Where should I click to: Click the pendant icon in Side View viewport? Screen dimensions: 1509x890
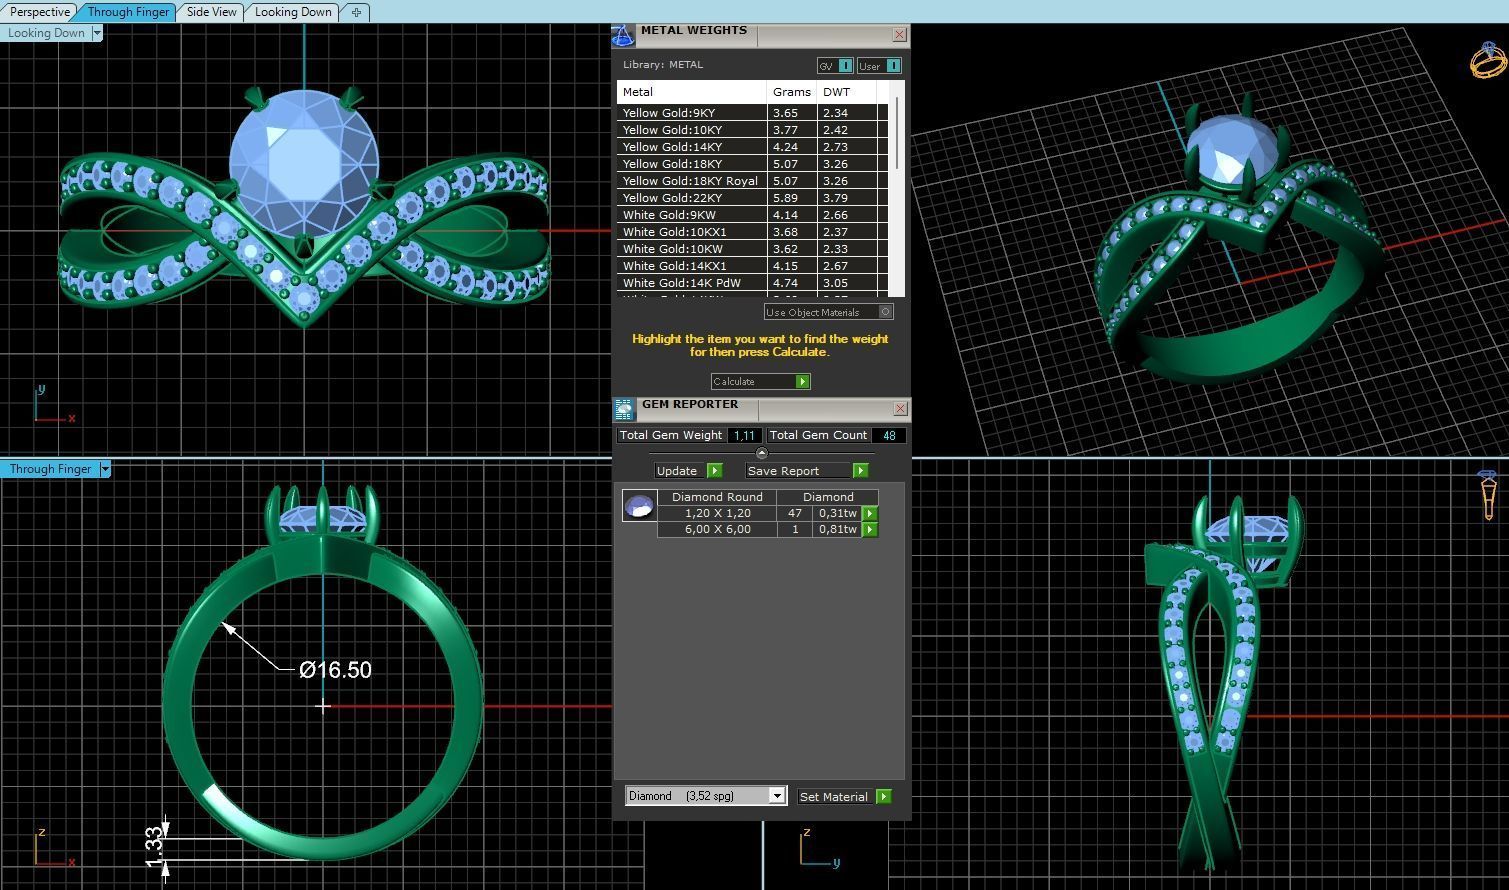(x=1488, y=496)
